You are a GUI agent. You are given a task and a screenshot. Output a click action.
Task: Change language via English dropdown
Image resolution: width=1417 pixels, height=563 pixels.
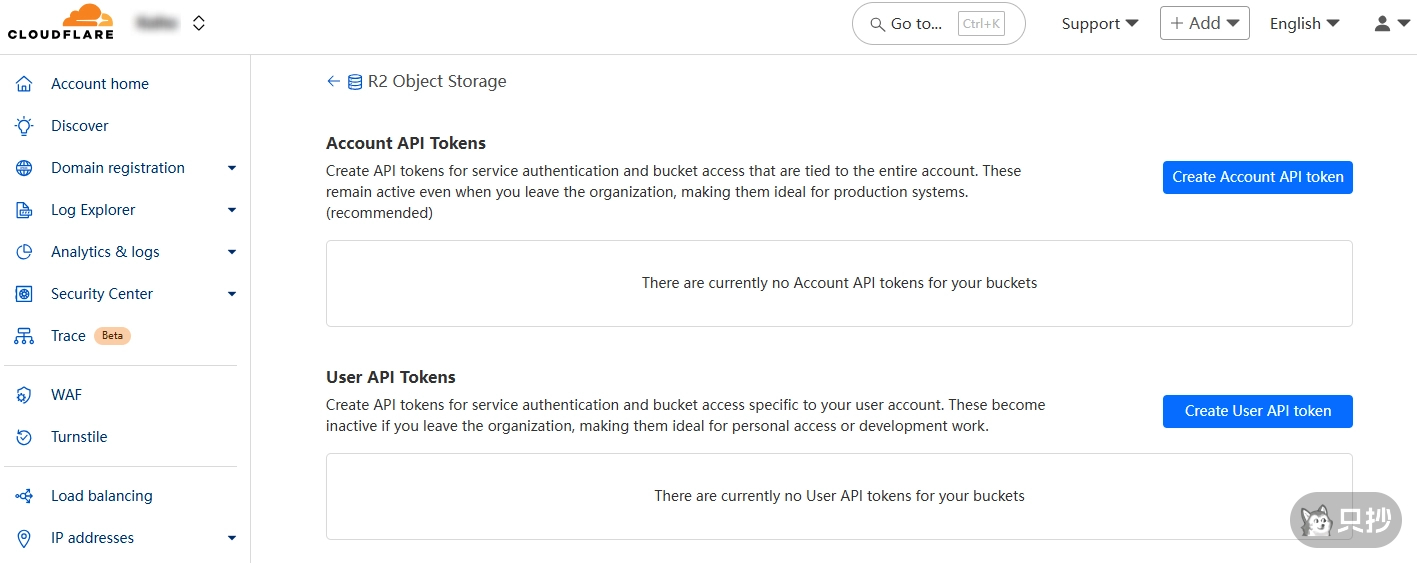tap(1304, 23)
